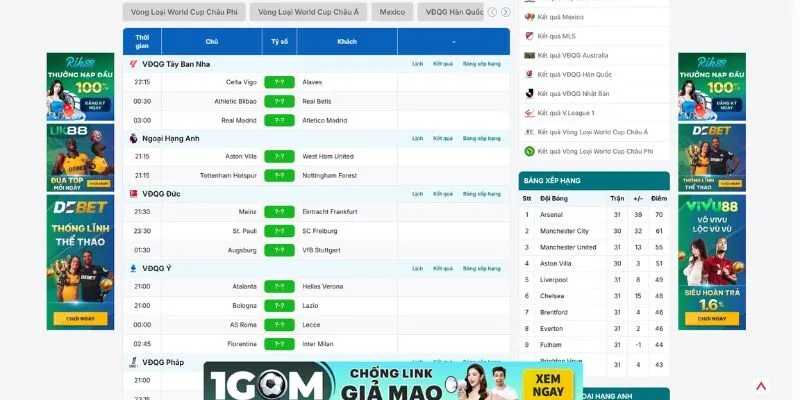Click Brentford in the standings table

point(554,312)
